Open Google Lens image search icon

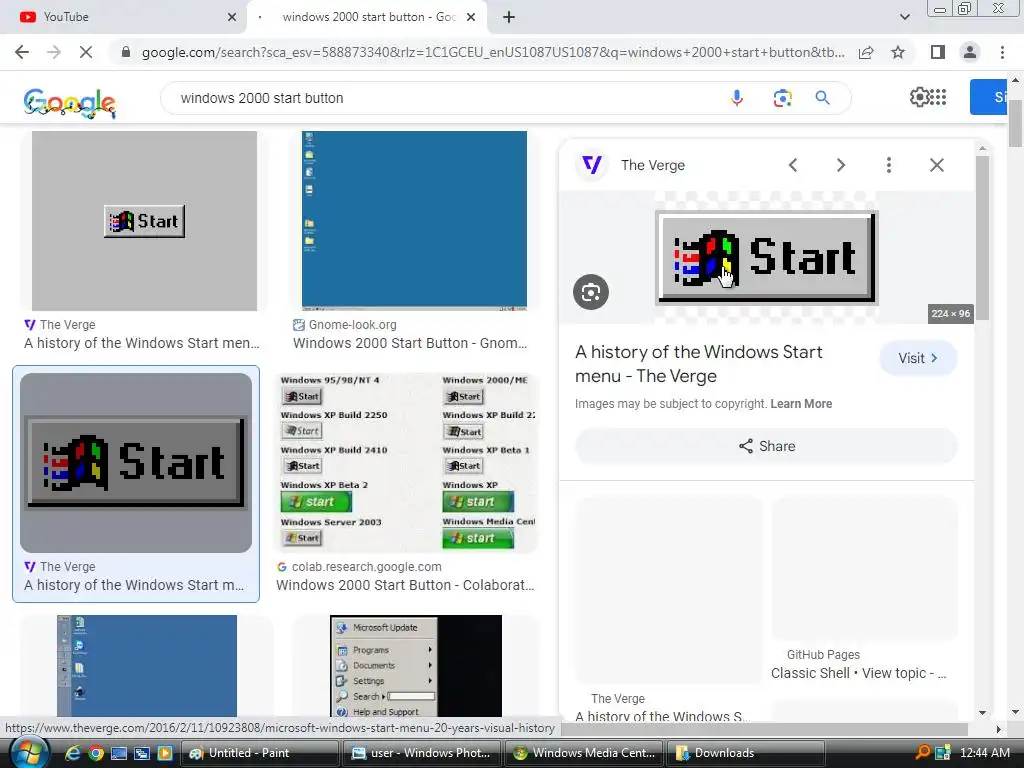coord(782,98)
